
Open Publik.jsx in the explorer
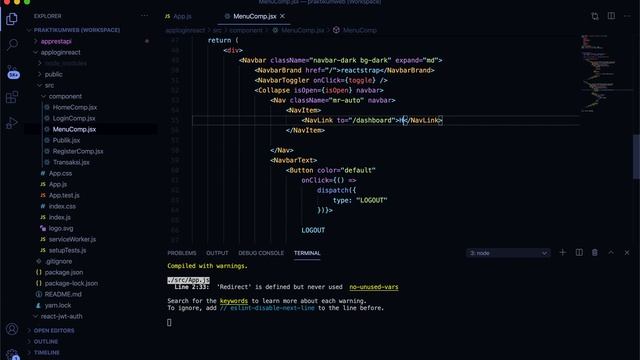point(66,140)
